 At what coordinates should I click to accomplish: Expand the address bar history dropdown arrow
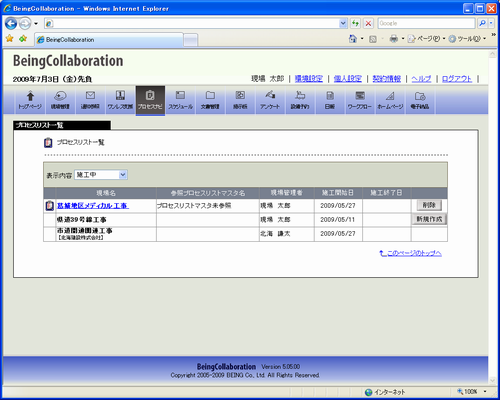tap(343, 23)
